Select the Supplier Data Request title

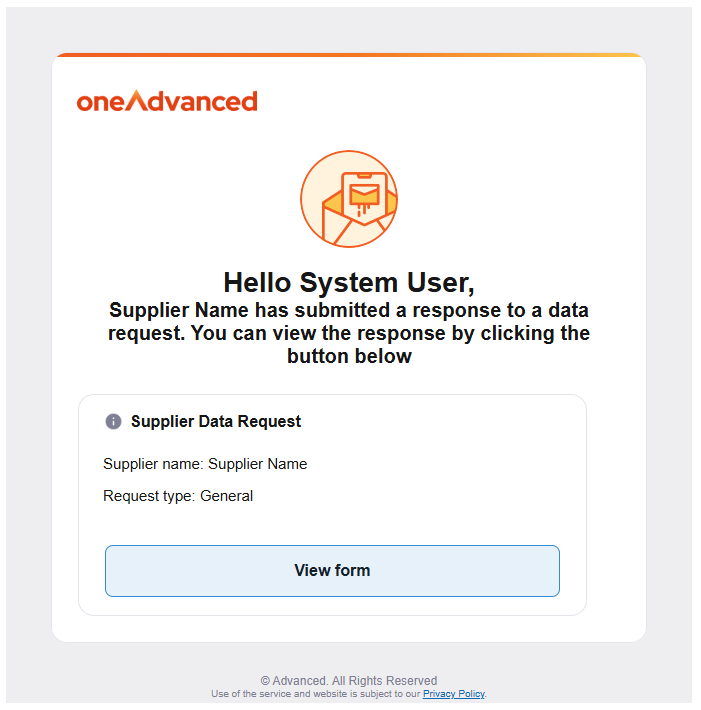(x=216, y=422)
